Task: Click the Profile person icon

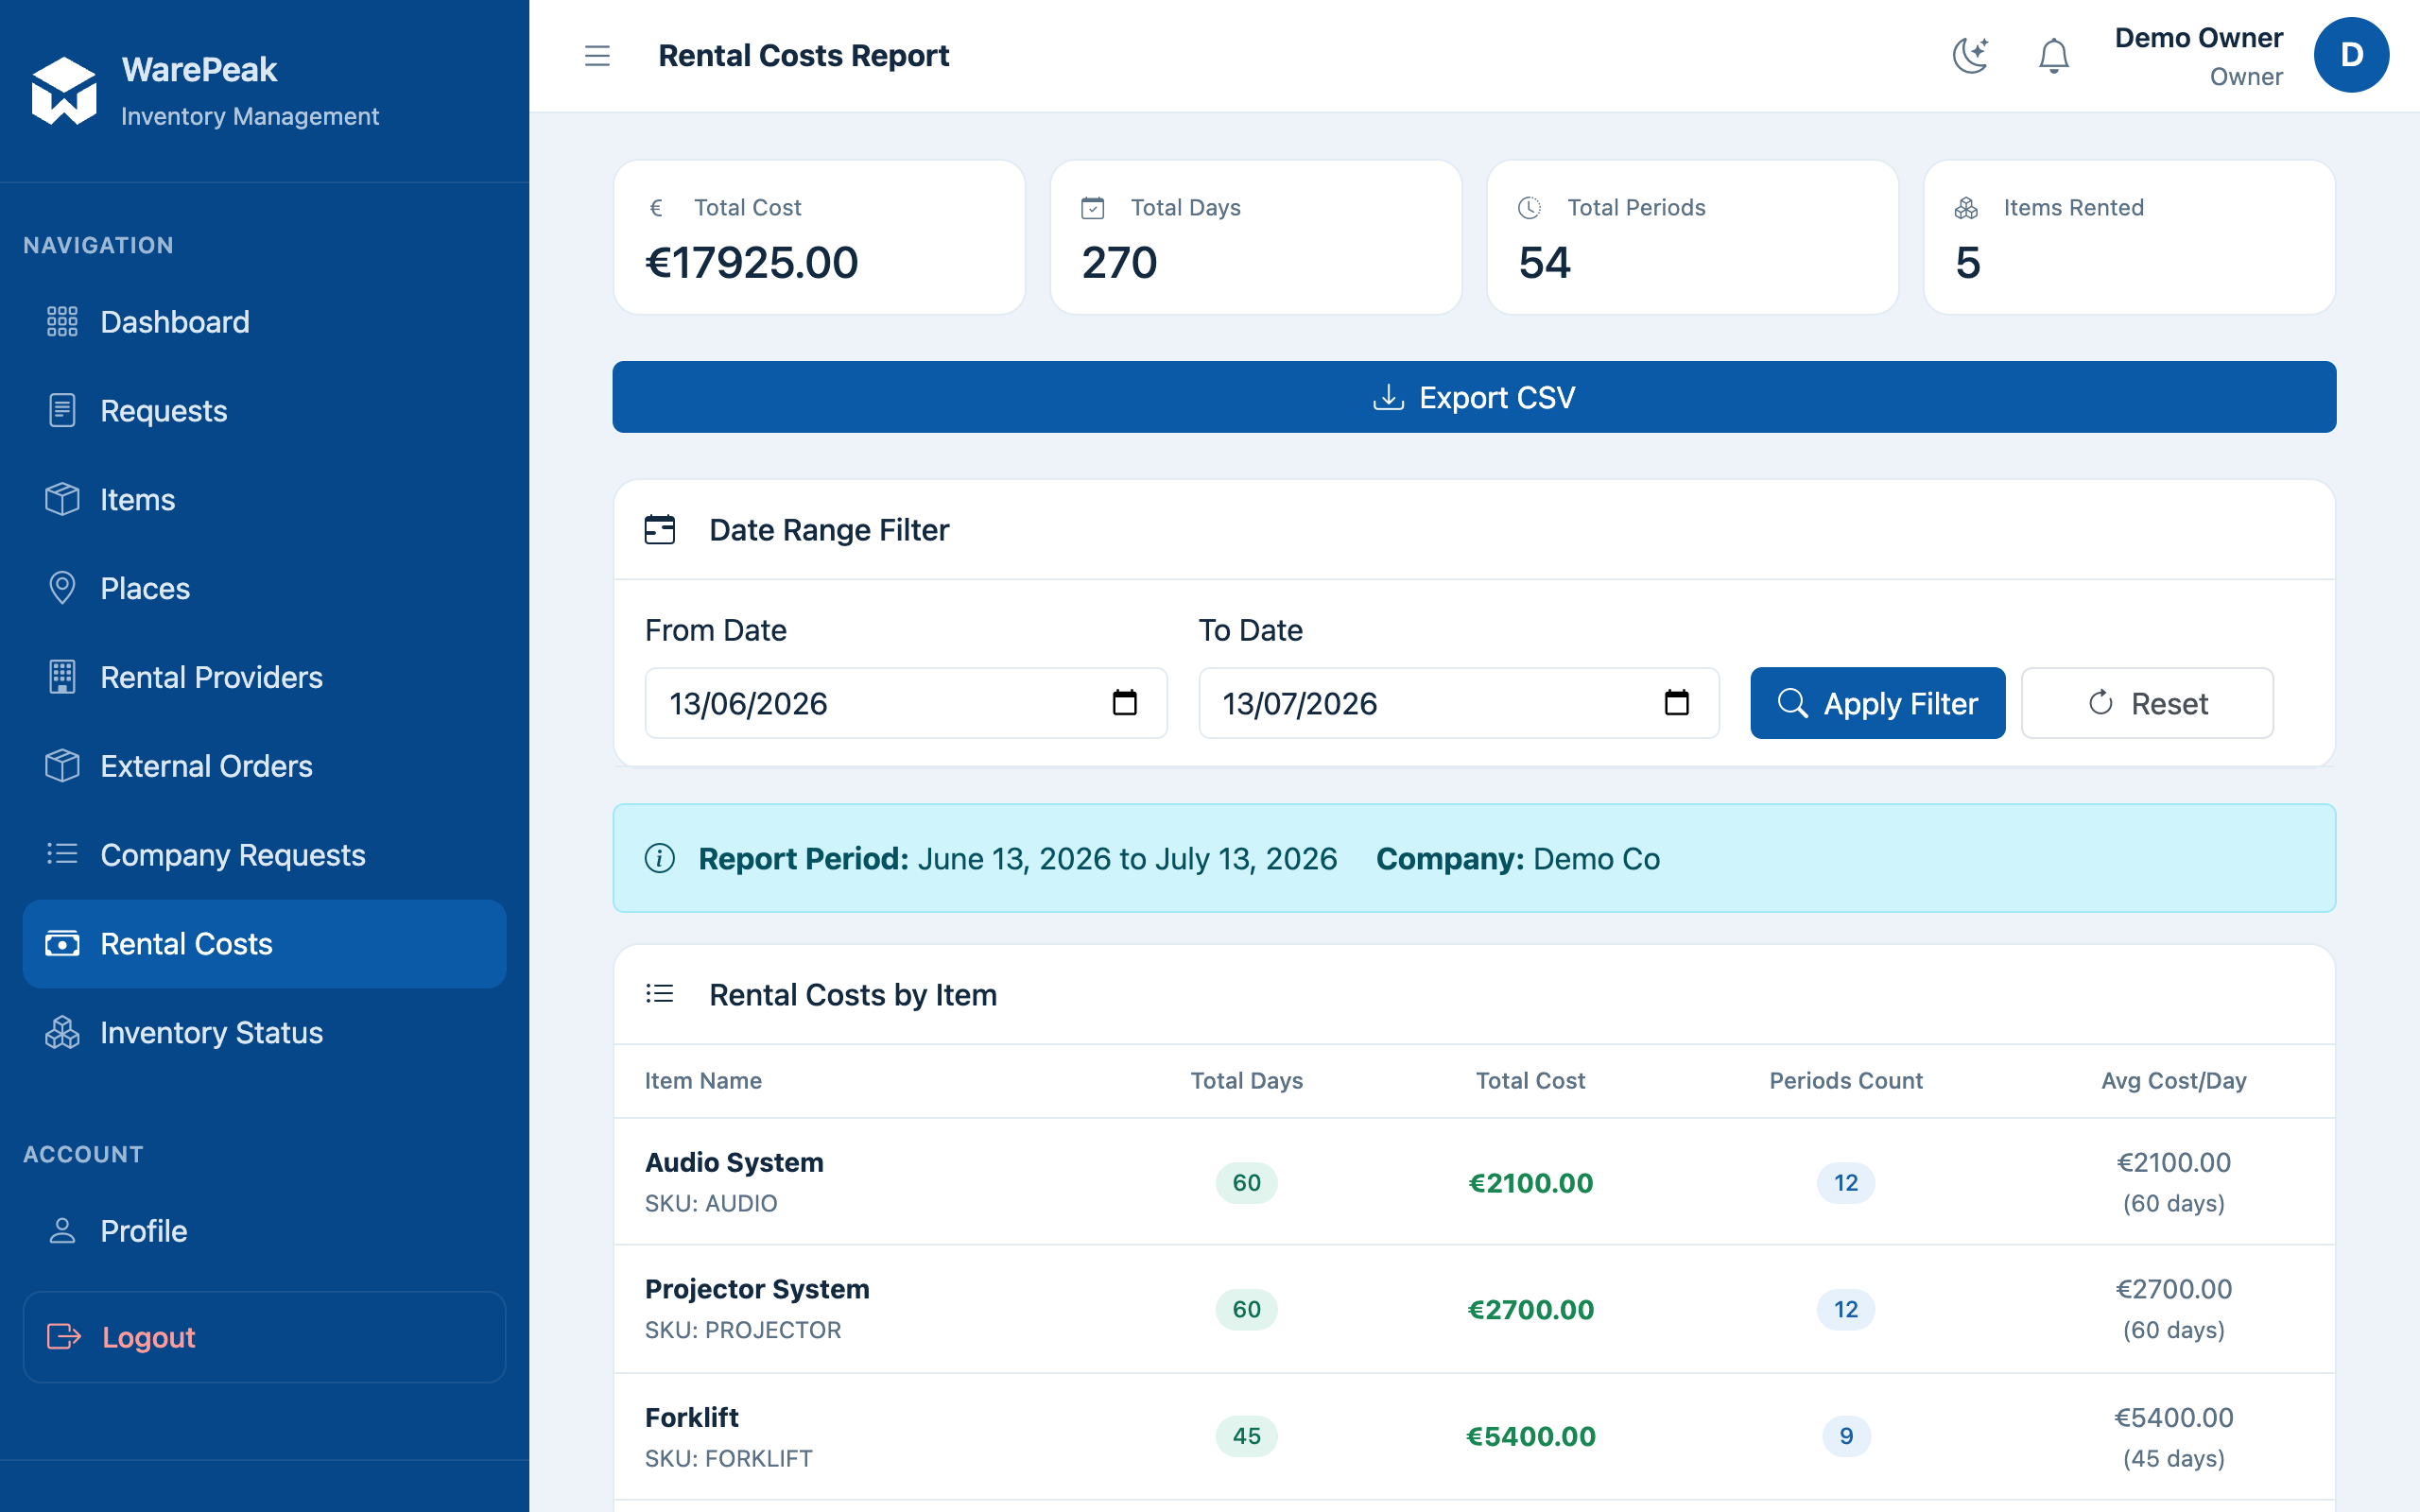Action: click(x=62, y=1231)
